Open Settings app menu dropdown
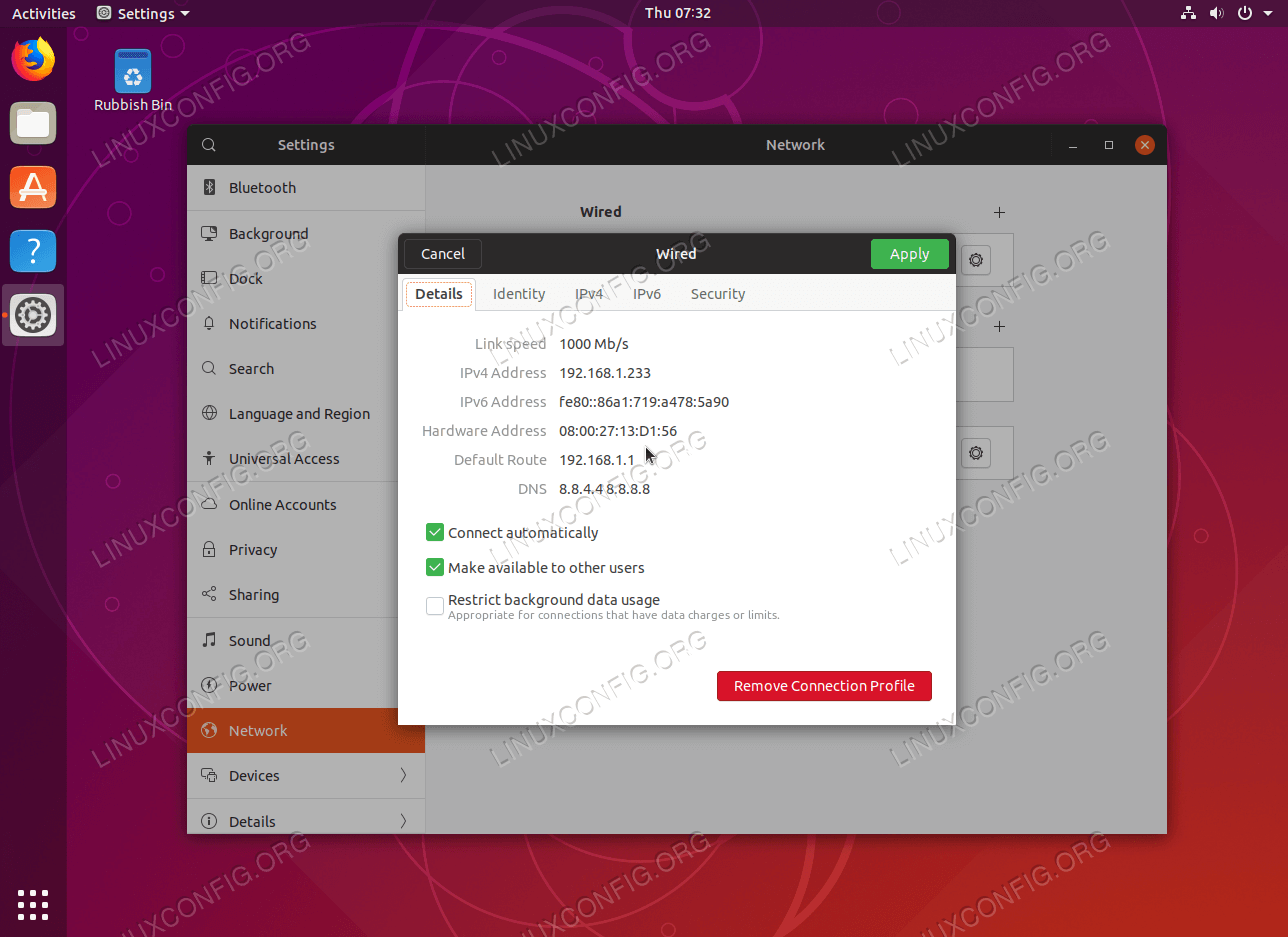 click(x=143, y=13)
